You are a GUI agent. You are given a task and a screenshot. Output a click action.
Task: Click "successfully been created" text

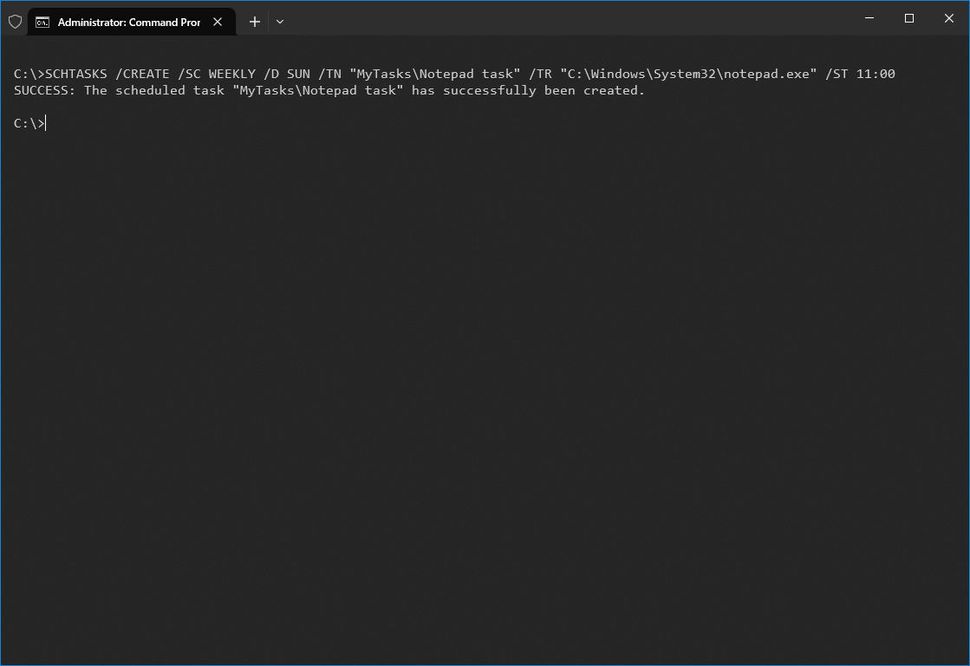[555, 90]
